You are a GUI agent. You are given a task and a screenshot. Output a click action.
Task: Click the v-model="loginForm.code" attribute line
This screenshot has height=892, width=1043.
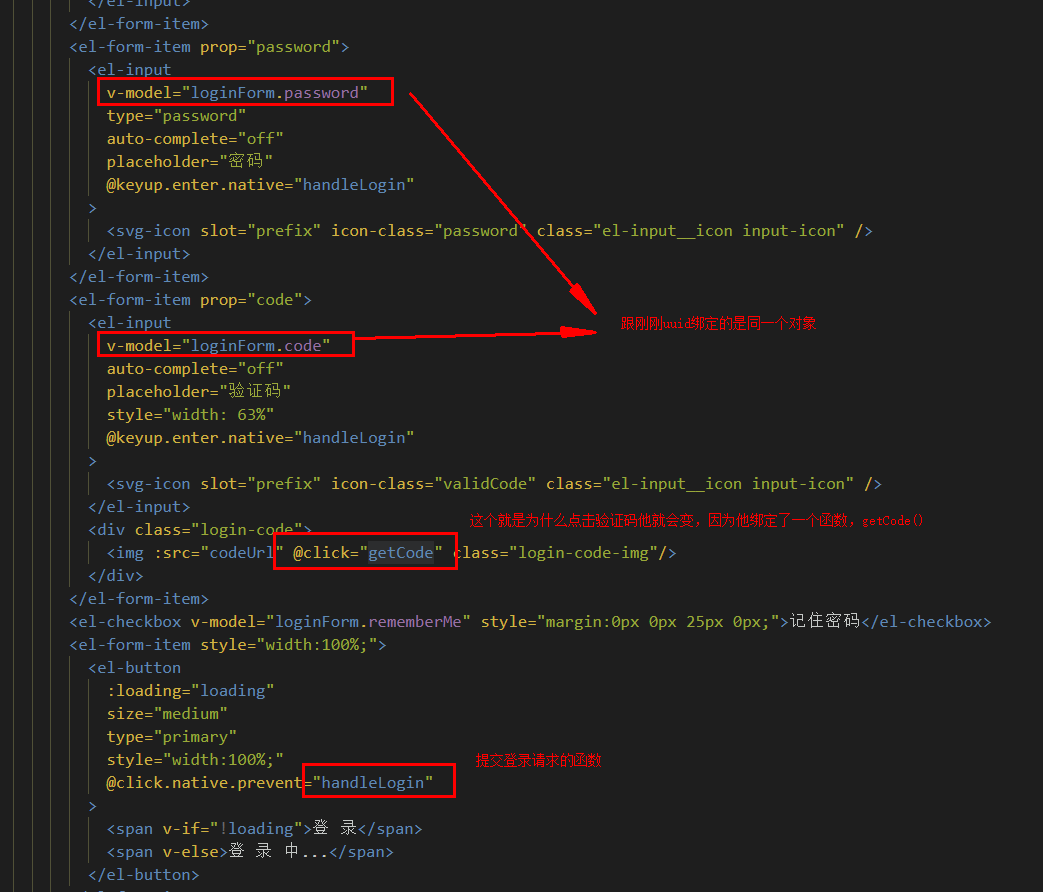[x=218, y=346]
